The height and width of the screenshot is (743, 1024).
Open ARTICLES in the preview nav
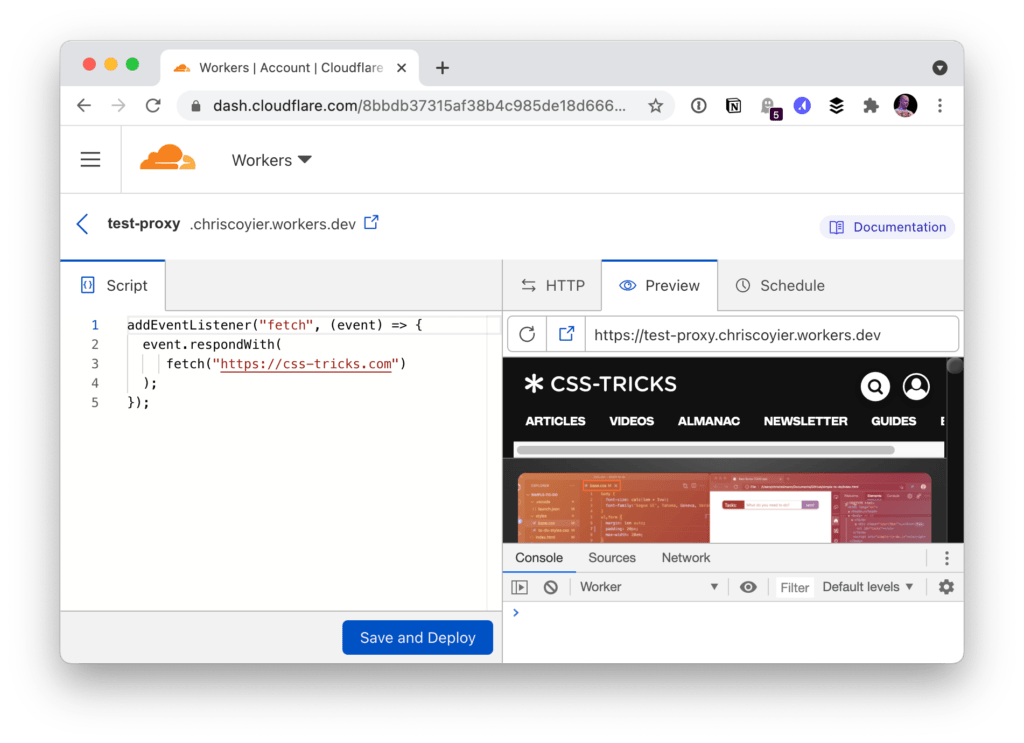[555, 421]
